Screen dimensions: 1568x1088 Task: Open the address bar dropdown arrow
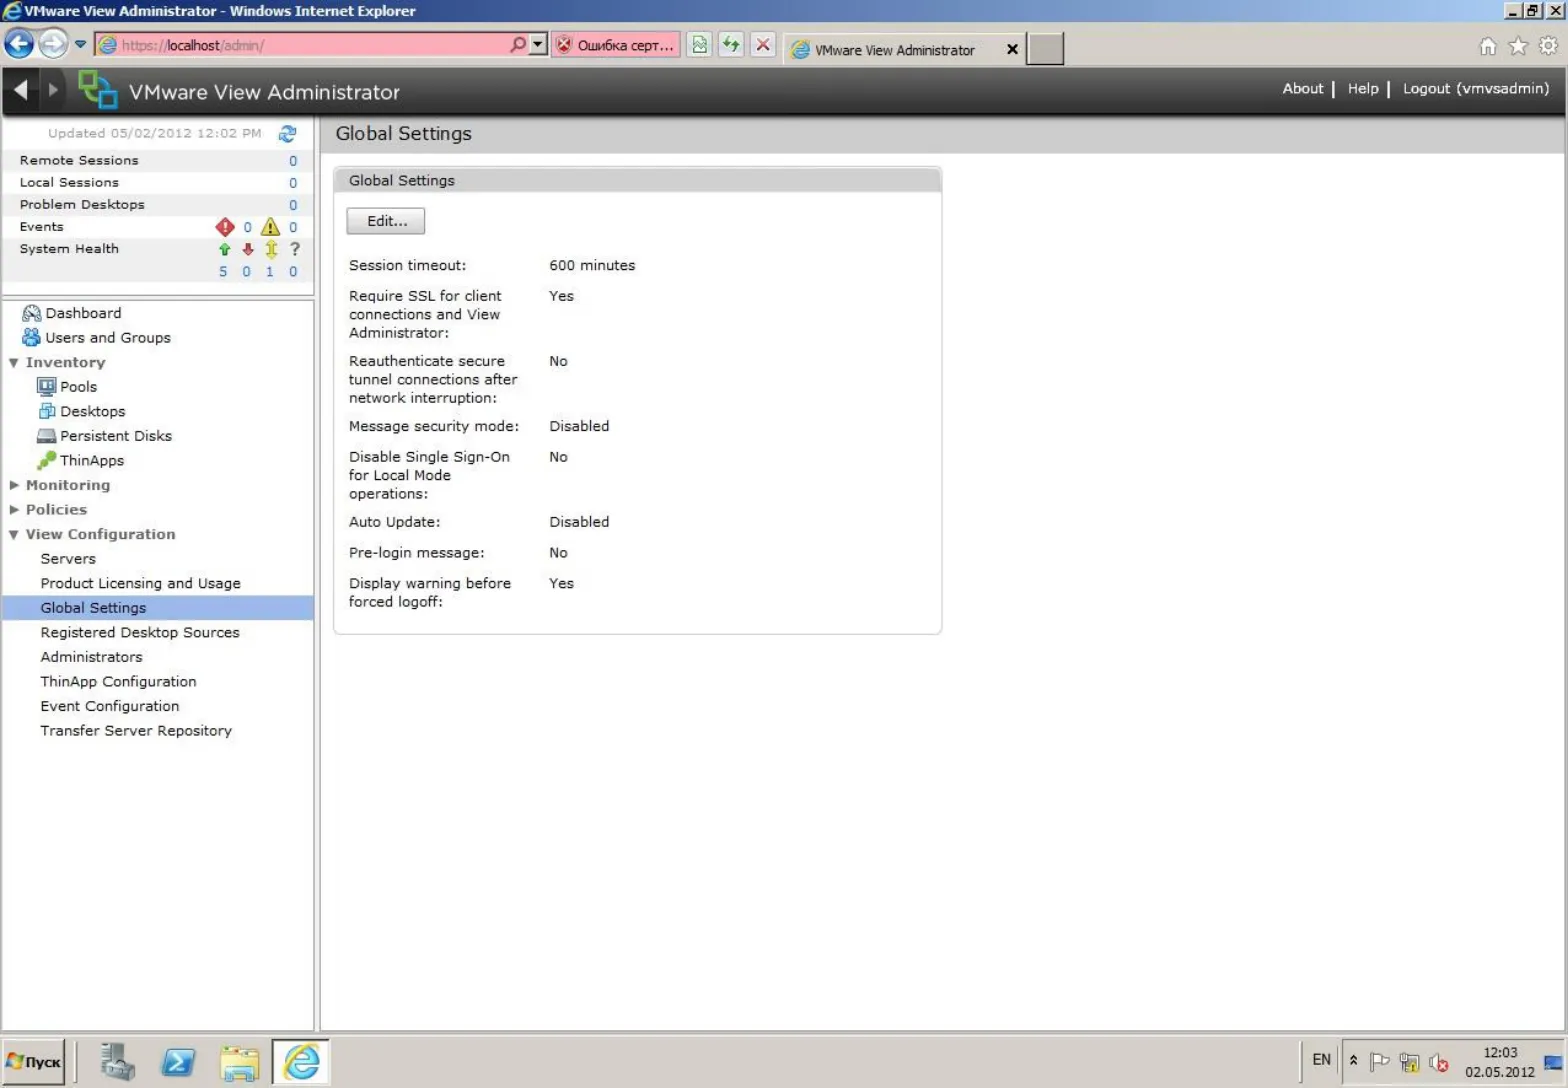coord(538,45)
